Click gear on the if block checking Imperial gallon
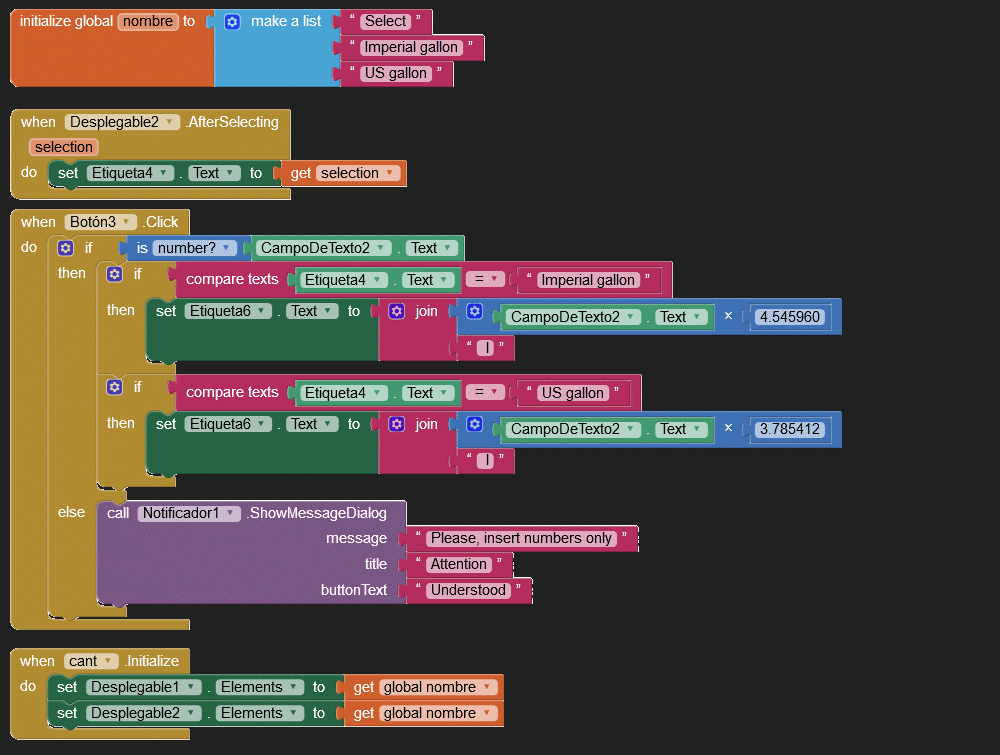Image resolution: width=1000 pixels, height=755 pixels. (x=115, y=274)
